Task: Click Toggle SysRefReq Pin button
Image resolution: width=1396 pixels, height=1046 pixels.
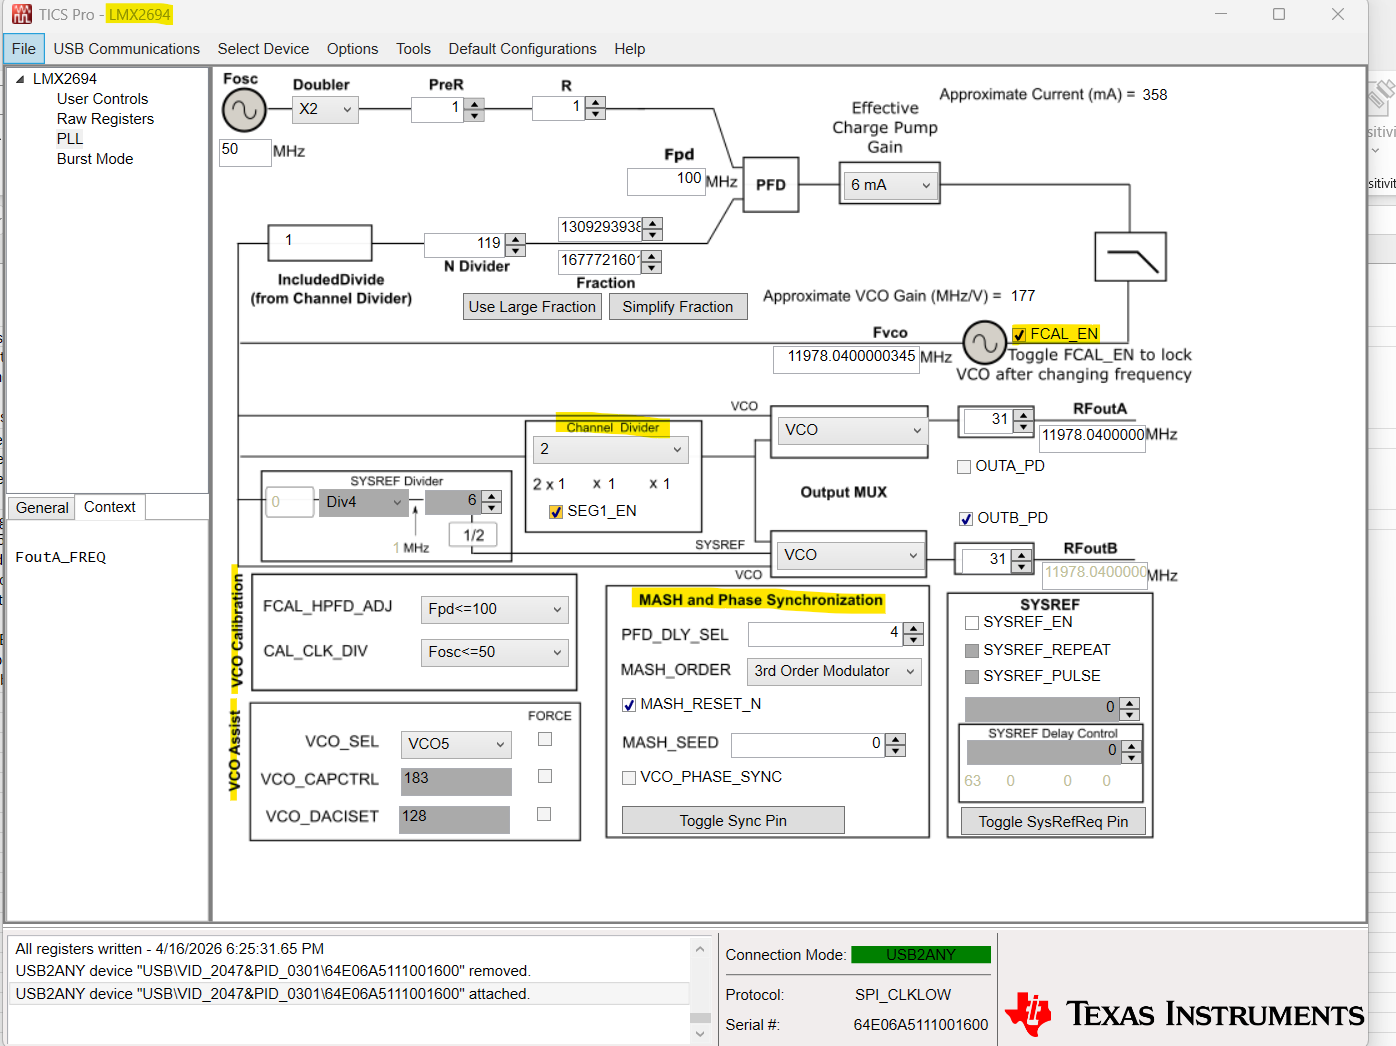Action: tap(1053, 822)
